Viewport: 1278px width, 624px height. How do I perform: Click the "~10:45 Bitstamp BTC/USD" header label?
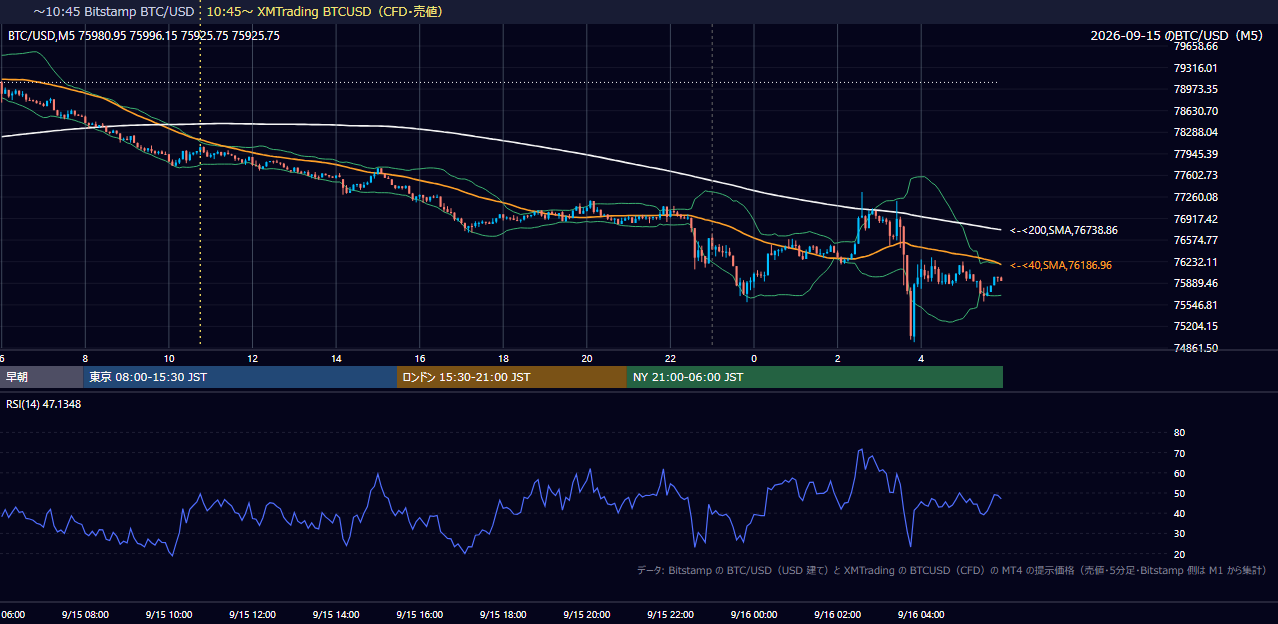pyautogui.click(x=112, y=12)
